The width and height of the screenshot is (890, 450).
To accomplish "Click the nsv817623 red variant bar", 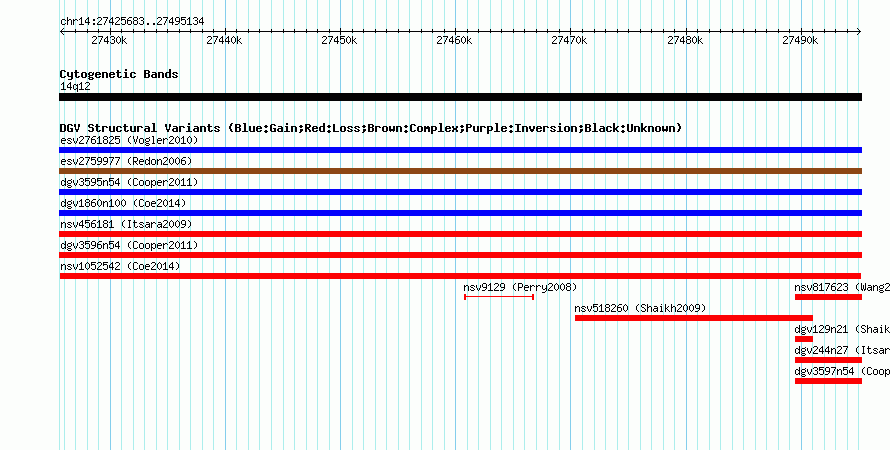I will 828,297.
